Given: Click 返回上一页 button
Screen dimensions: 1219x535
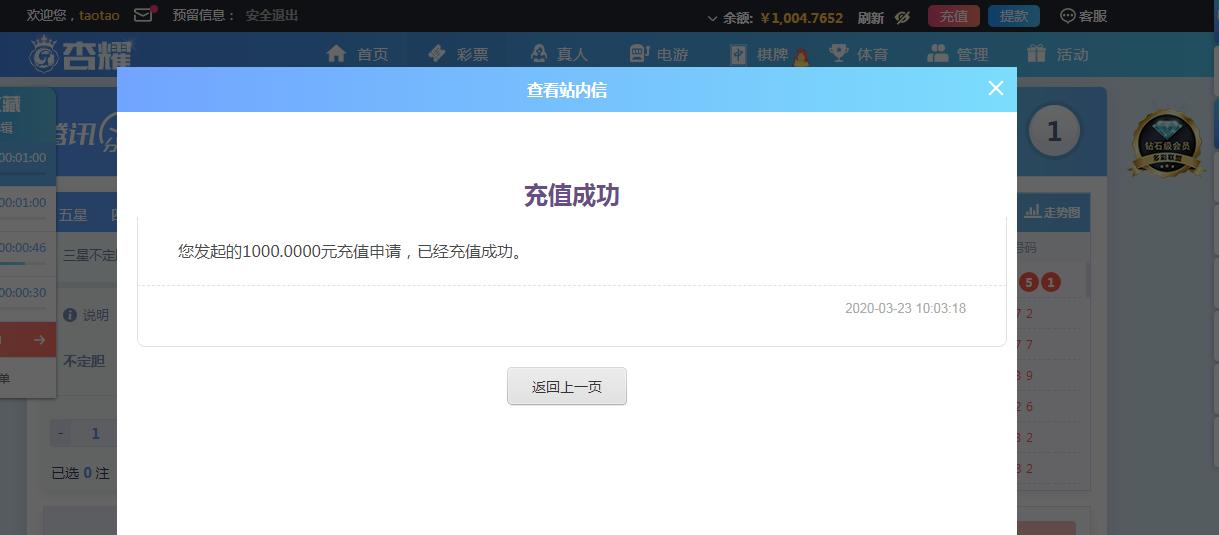Looking at the screenshot, I should [567, 386].
